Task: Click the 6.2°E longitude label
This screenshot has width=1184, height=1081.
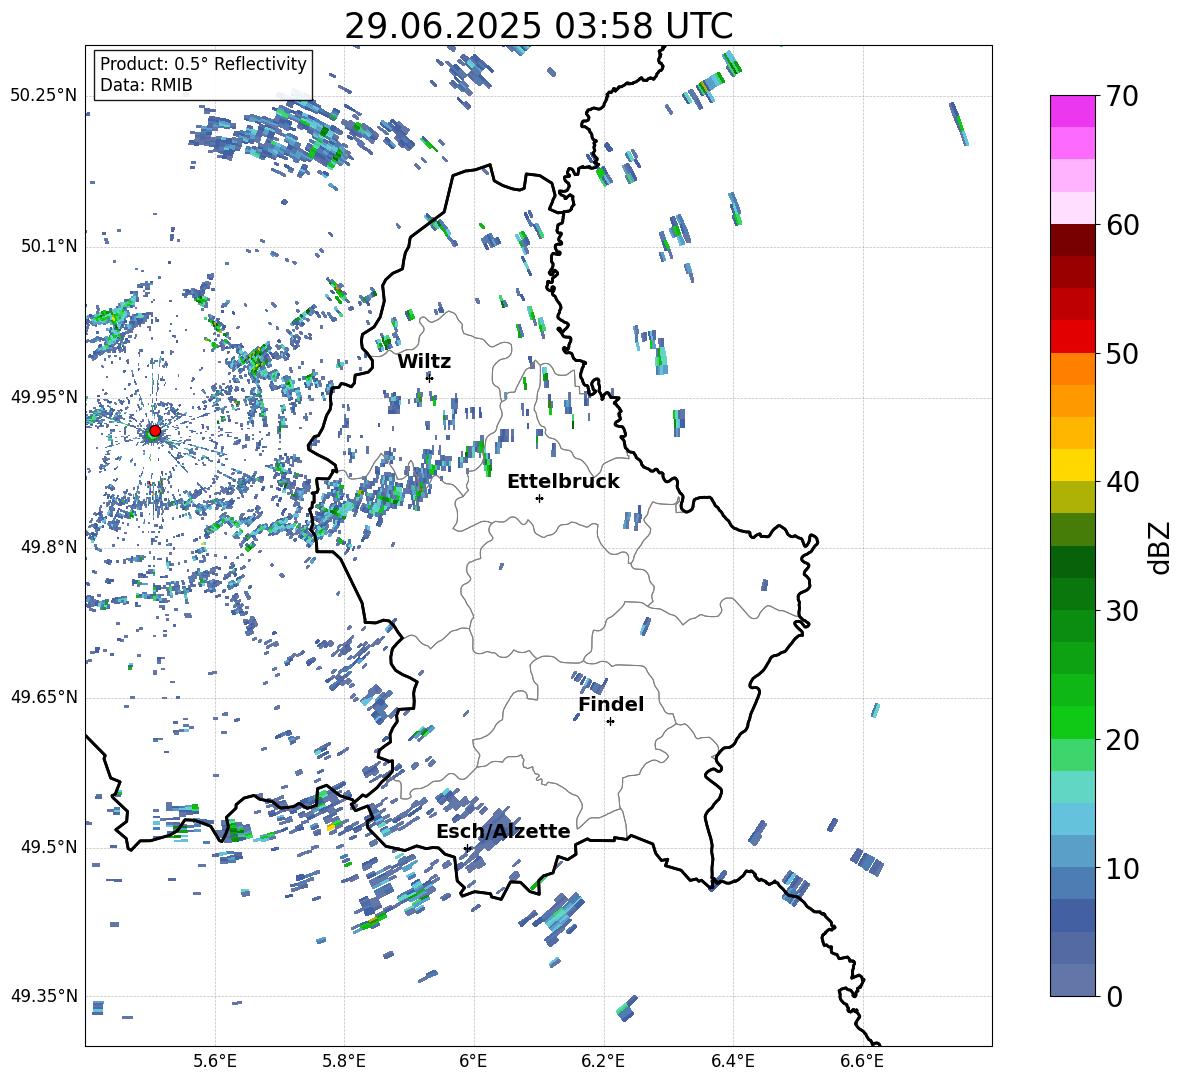Action: click(x=603, y=1061)
